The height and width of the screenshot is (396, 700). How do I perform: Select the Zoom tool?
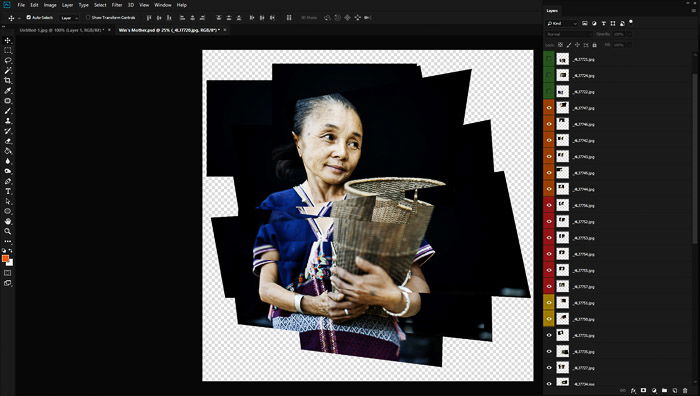[x=8, y=231]
